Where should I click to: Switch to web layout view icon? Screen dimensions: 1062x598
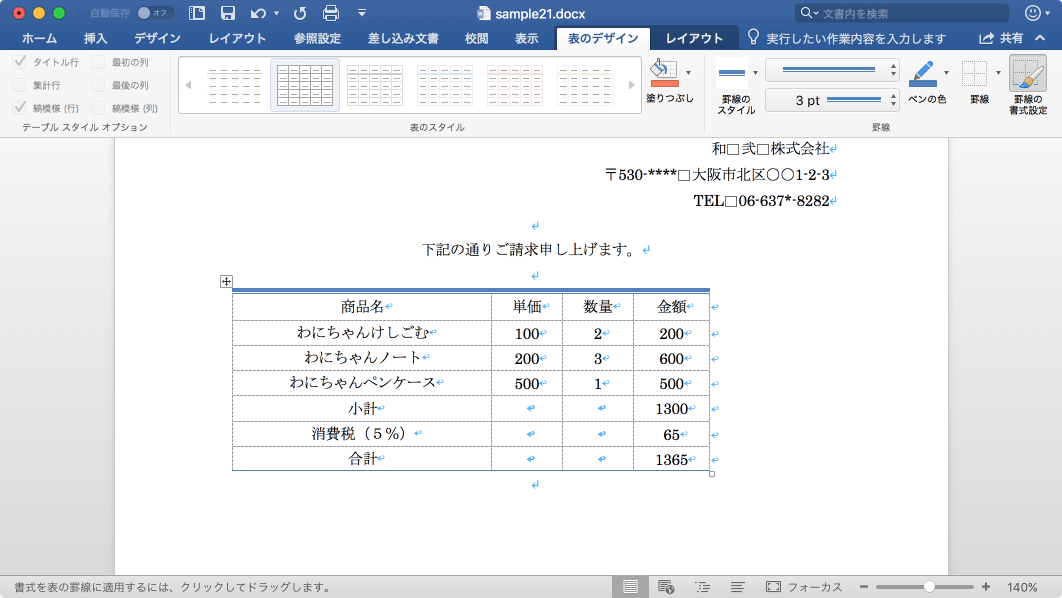click(x=666, y=587)
